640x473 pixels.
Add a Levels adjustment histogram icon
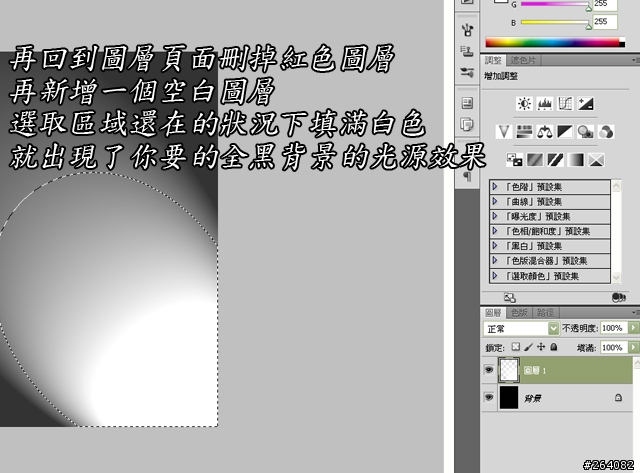click(545, 104)
